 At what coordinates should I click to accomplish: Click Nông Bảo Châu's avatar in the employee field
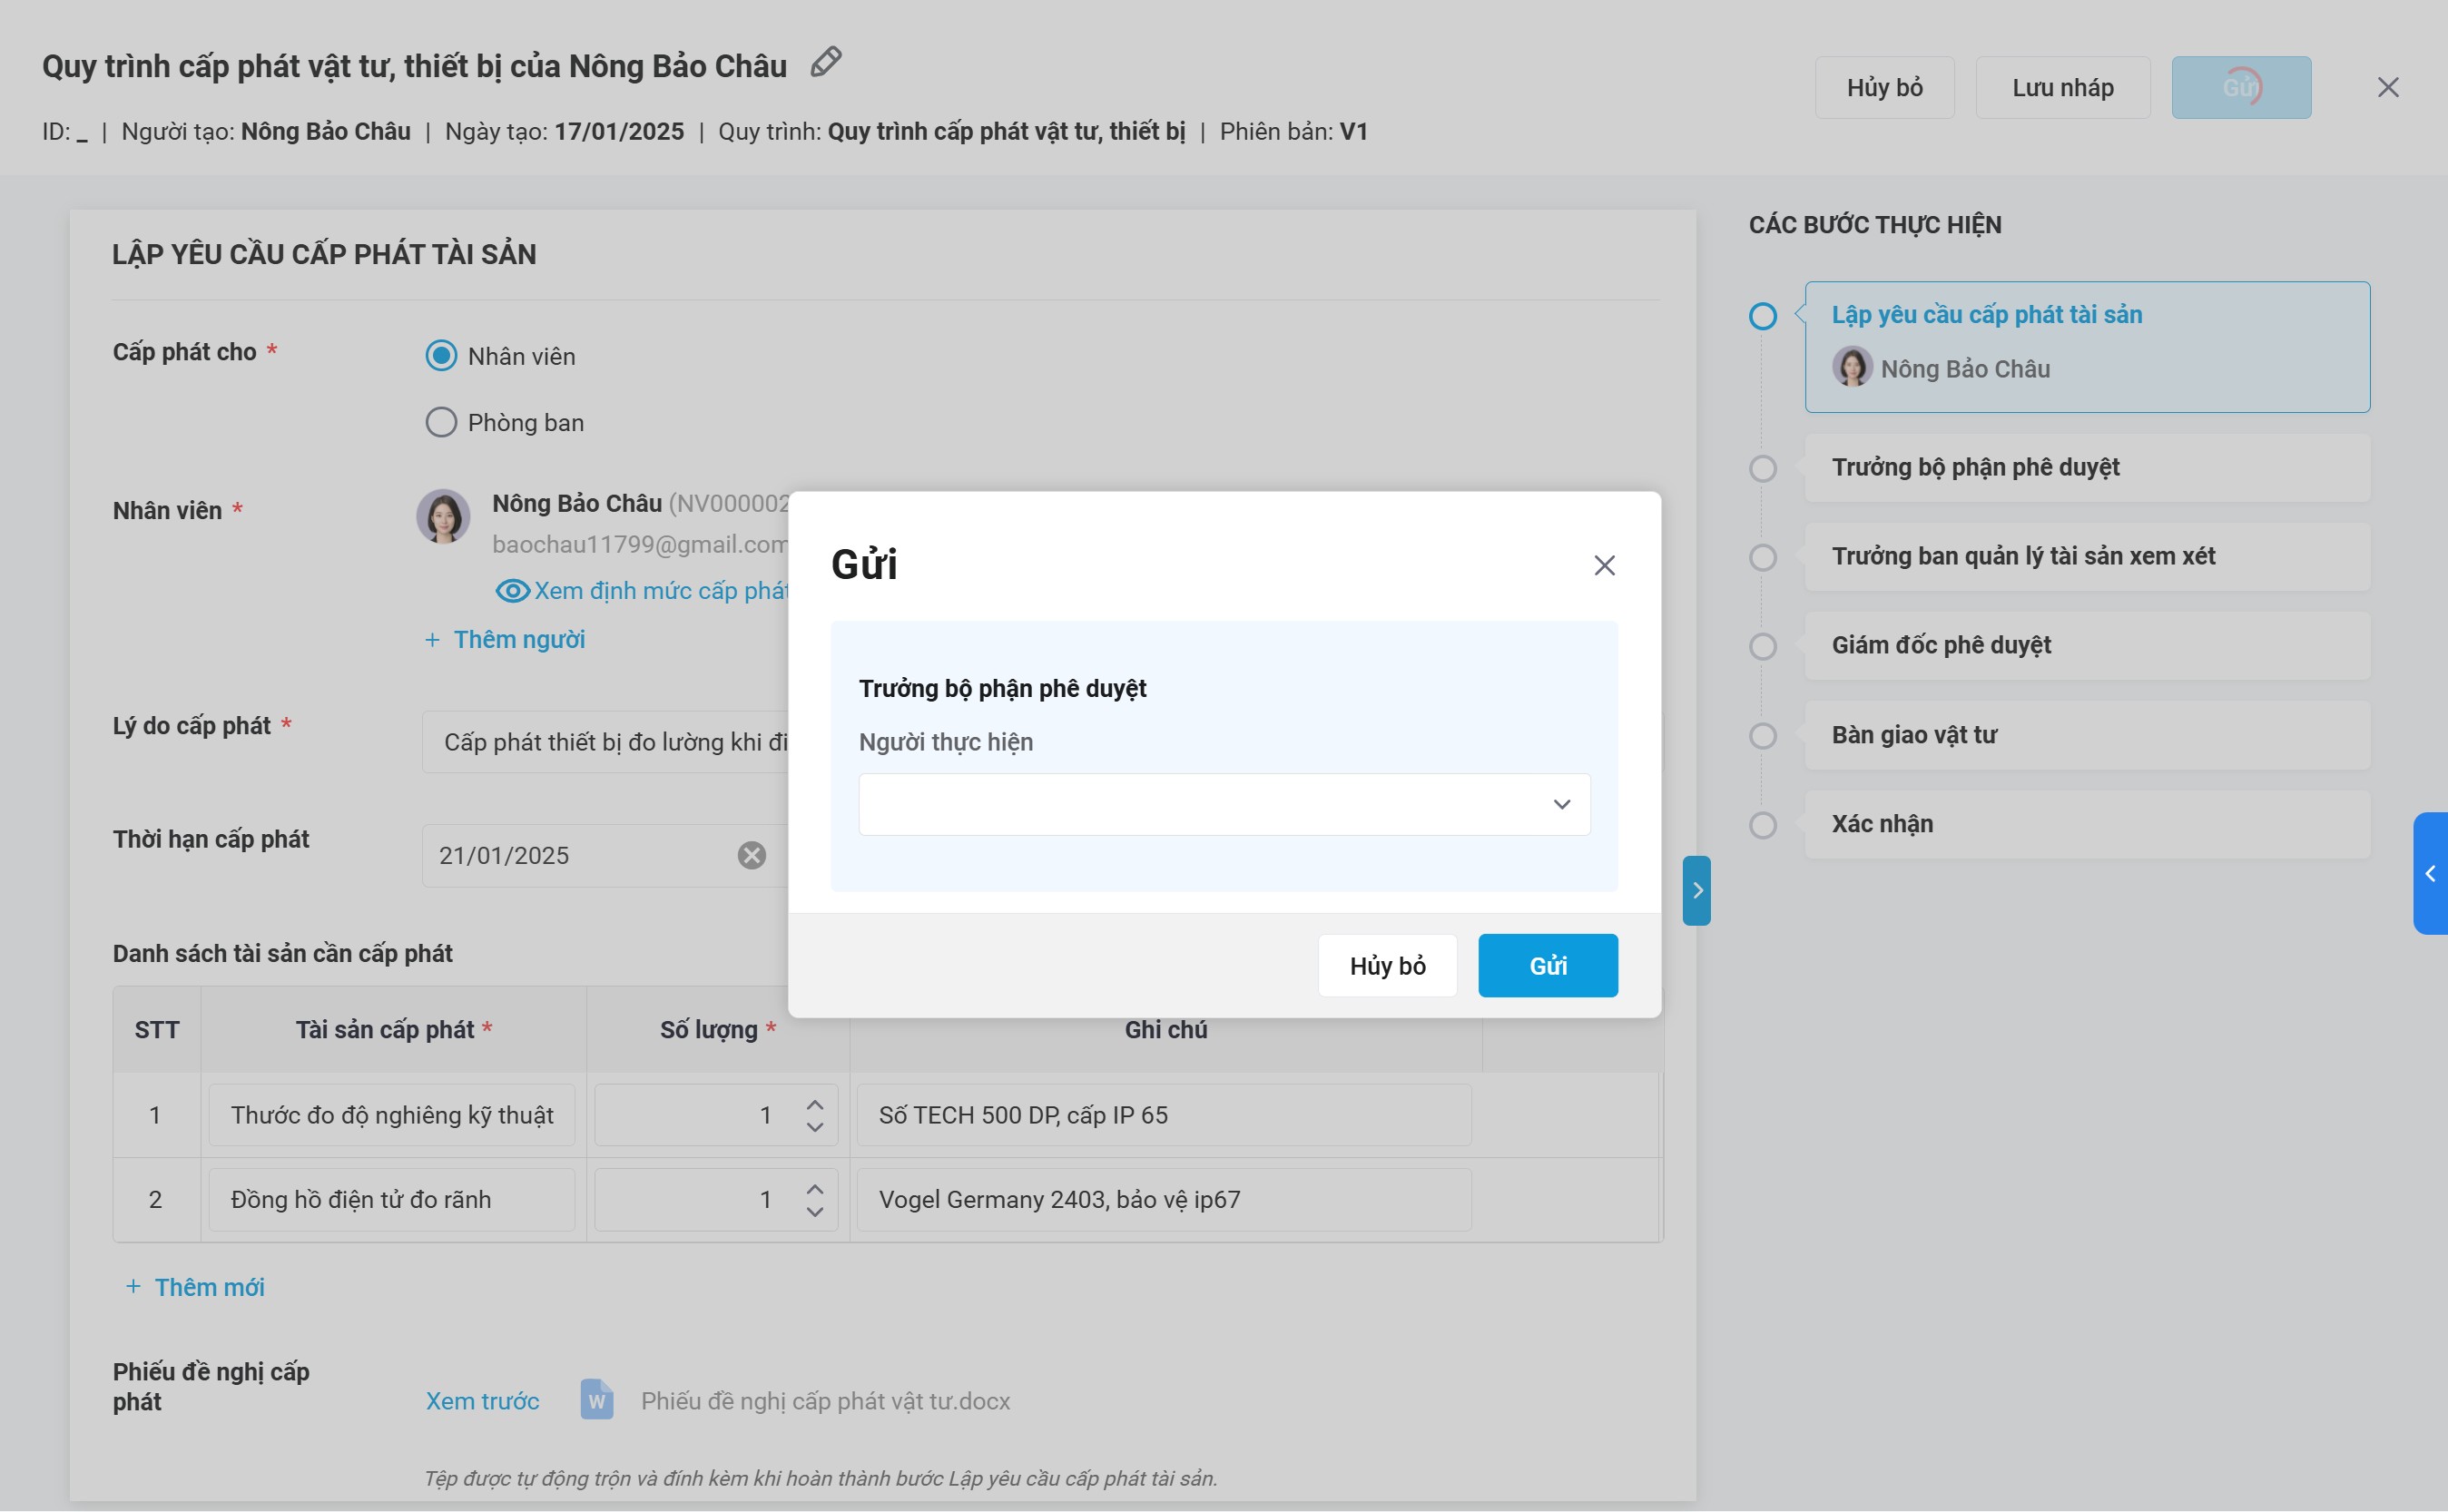click(x=443, y=517)
